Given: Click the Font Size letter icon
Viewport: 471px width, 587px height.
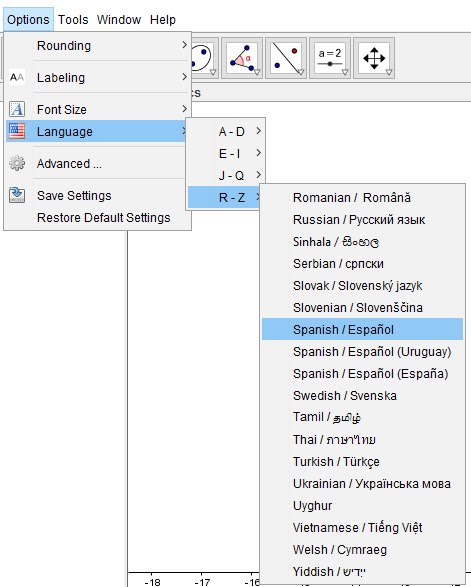Looking at the screenshot, I should point(17,109).
